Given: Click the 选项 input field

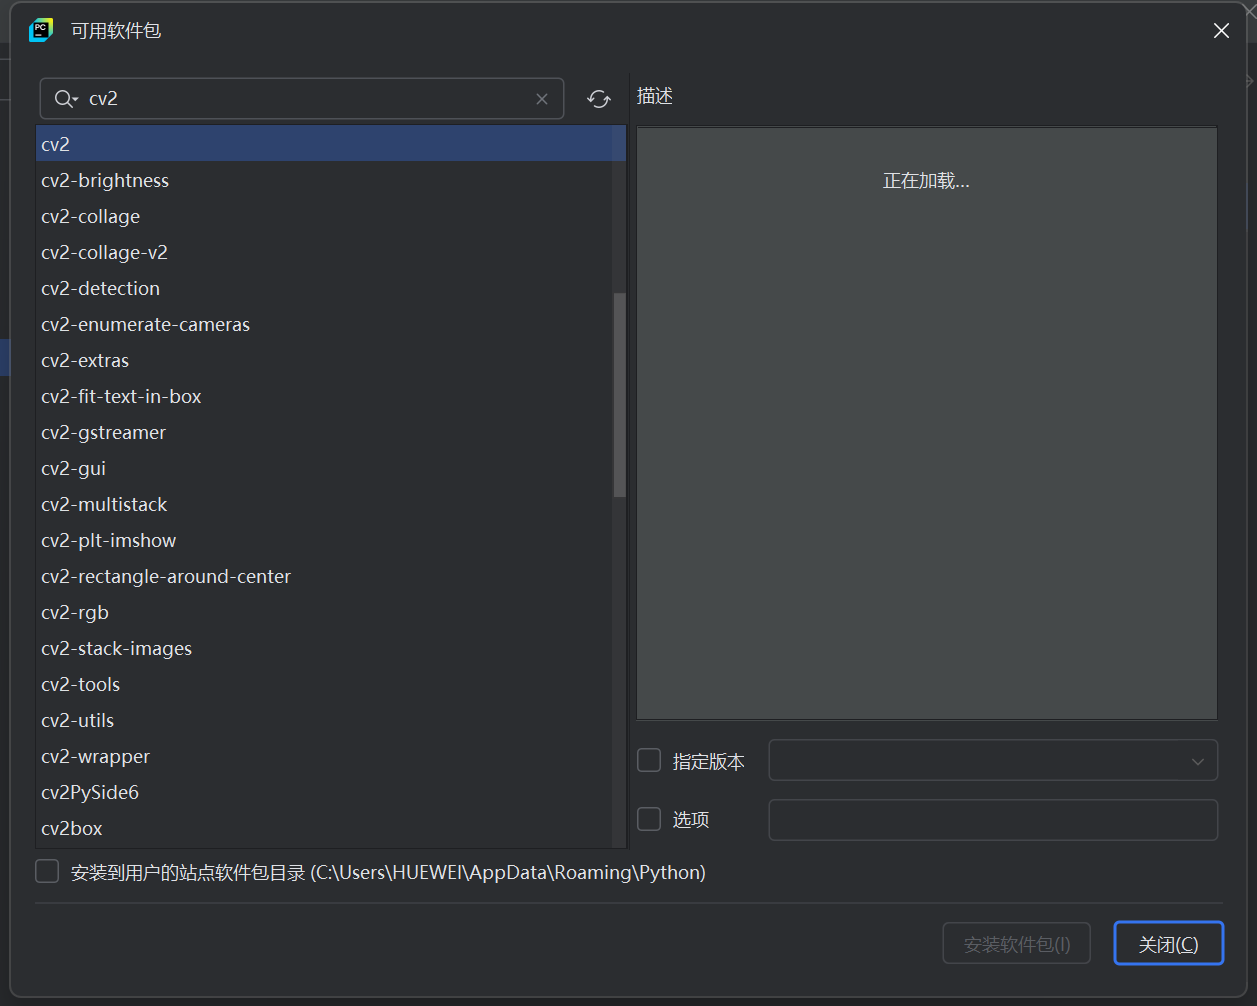Looking at the screenshot, I should click(x=992, y=820).
